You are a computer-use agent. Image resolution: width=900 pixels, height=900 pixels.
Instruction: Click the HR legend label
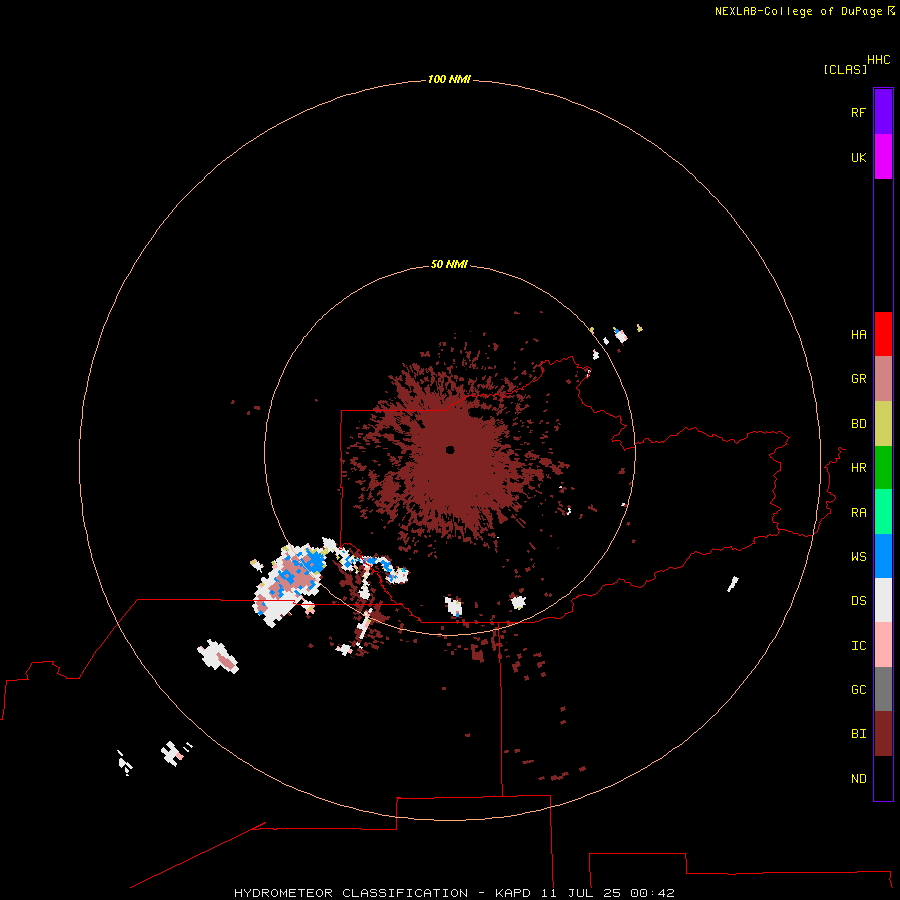point(858,468)
